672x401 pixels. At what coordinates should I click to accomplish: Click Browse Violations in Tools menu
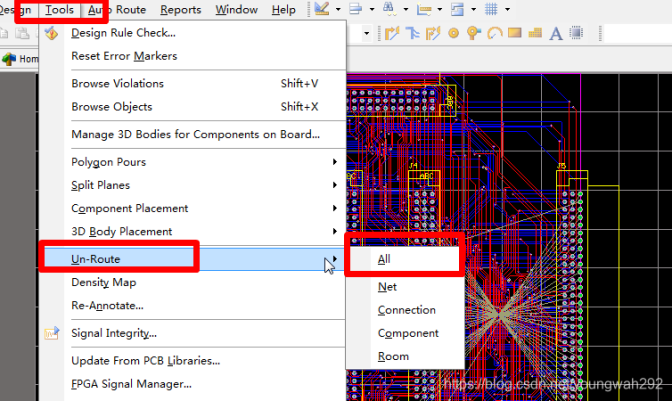coord(117,83)
